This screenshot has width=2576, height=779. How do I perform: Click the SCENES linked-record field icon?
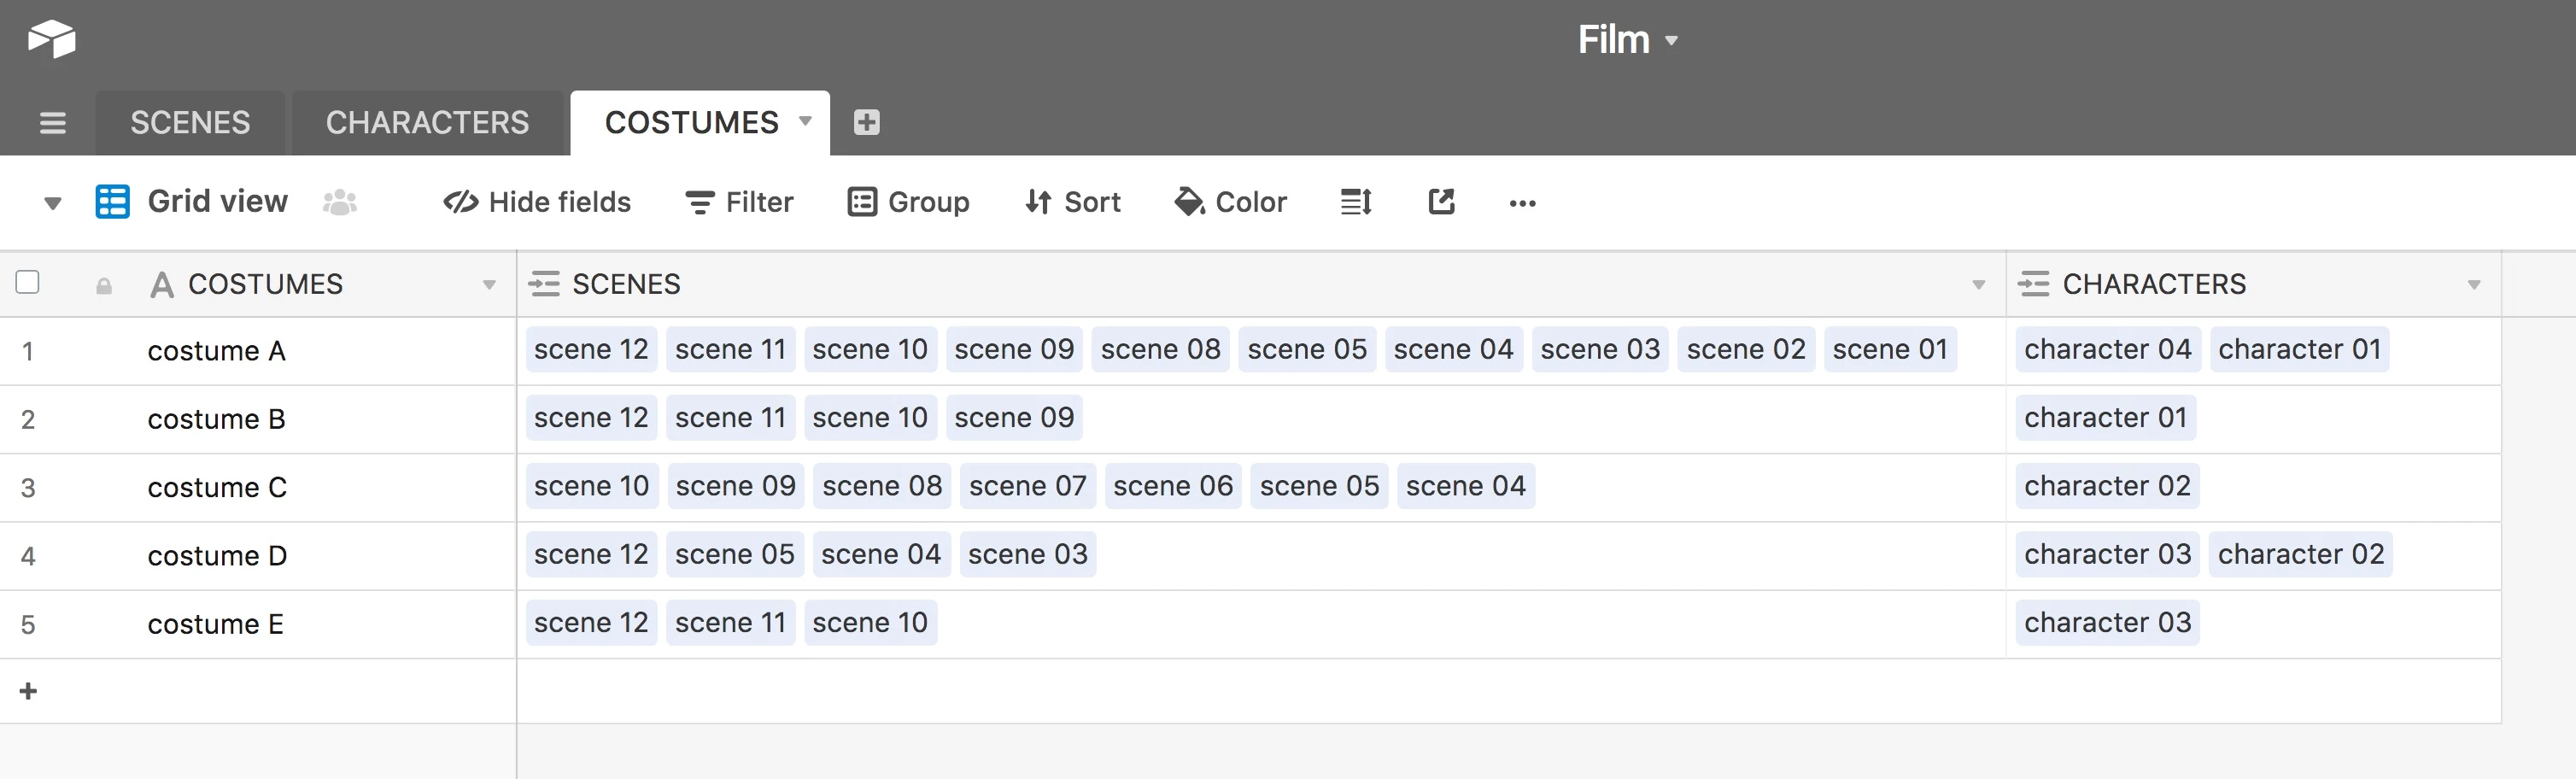(544, 284)
